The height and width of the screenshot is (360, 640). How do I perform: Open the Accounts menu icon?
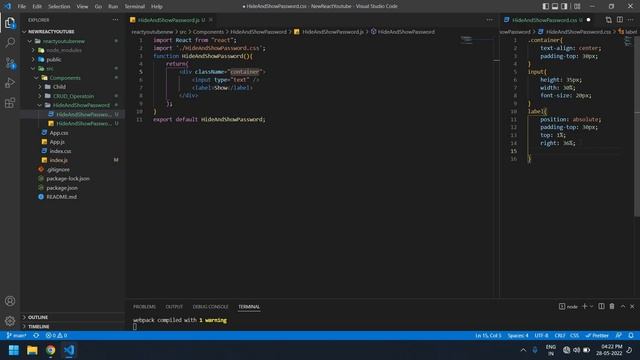coord(10,301)
